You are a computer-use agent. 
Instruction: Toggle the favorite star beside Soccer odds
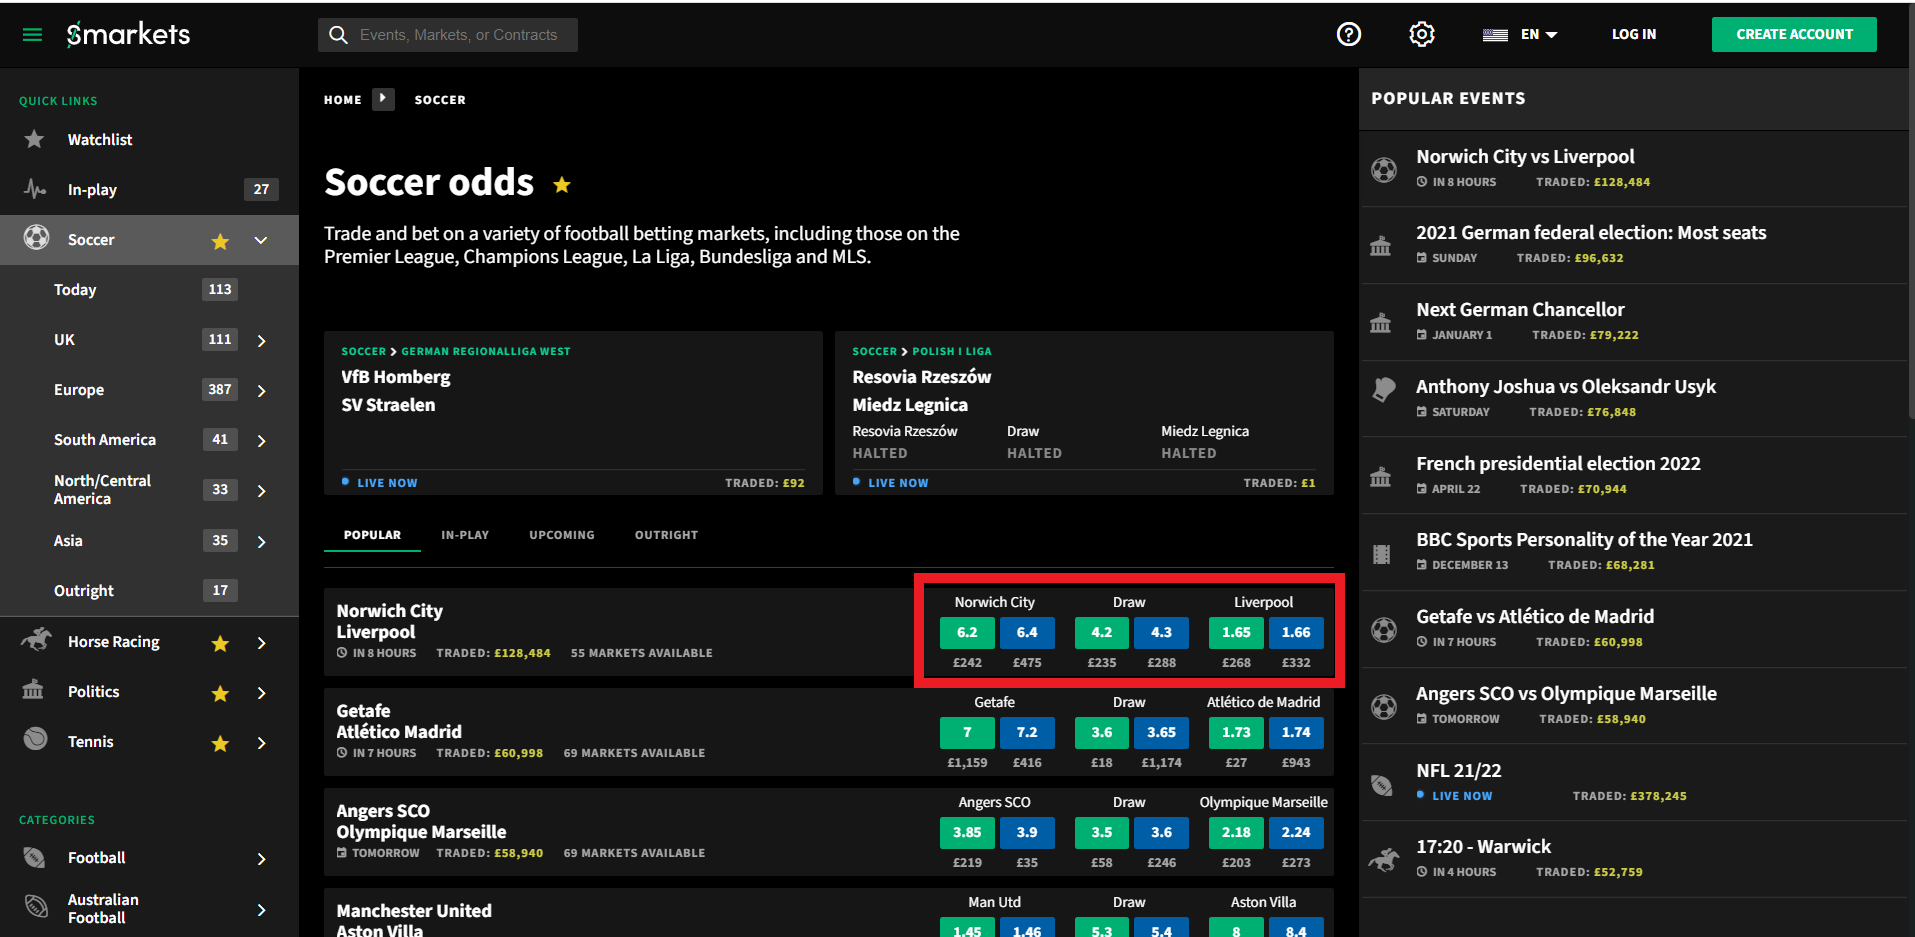[x=562, y=184]
